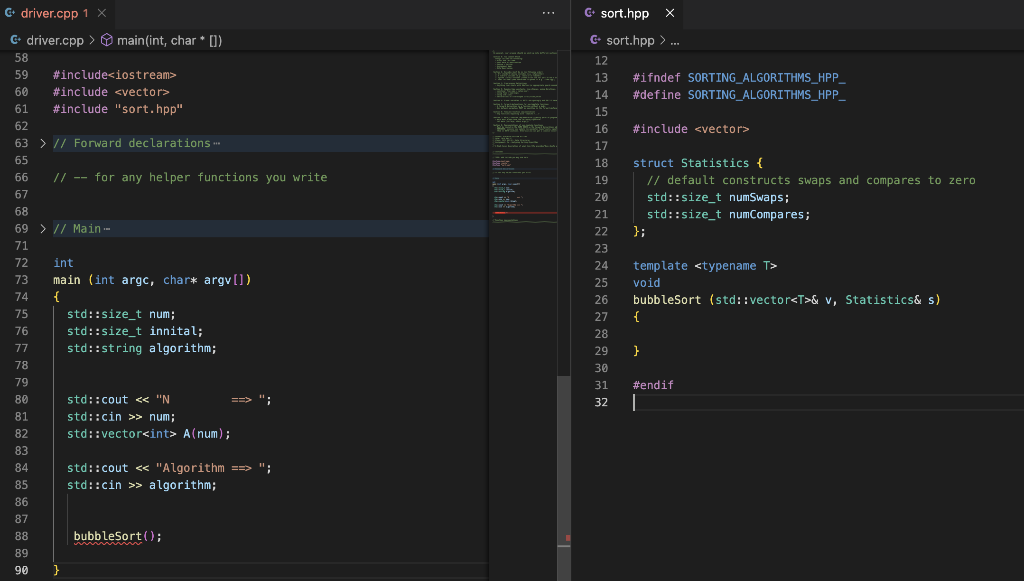The height and width of the screenshot is (581, 1024).
Task: Click the C++ file icon on the sort.hpp tab
Action: [590, 13]
